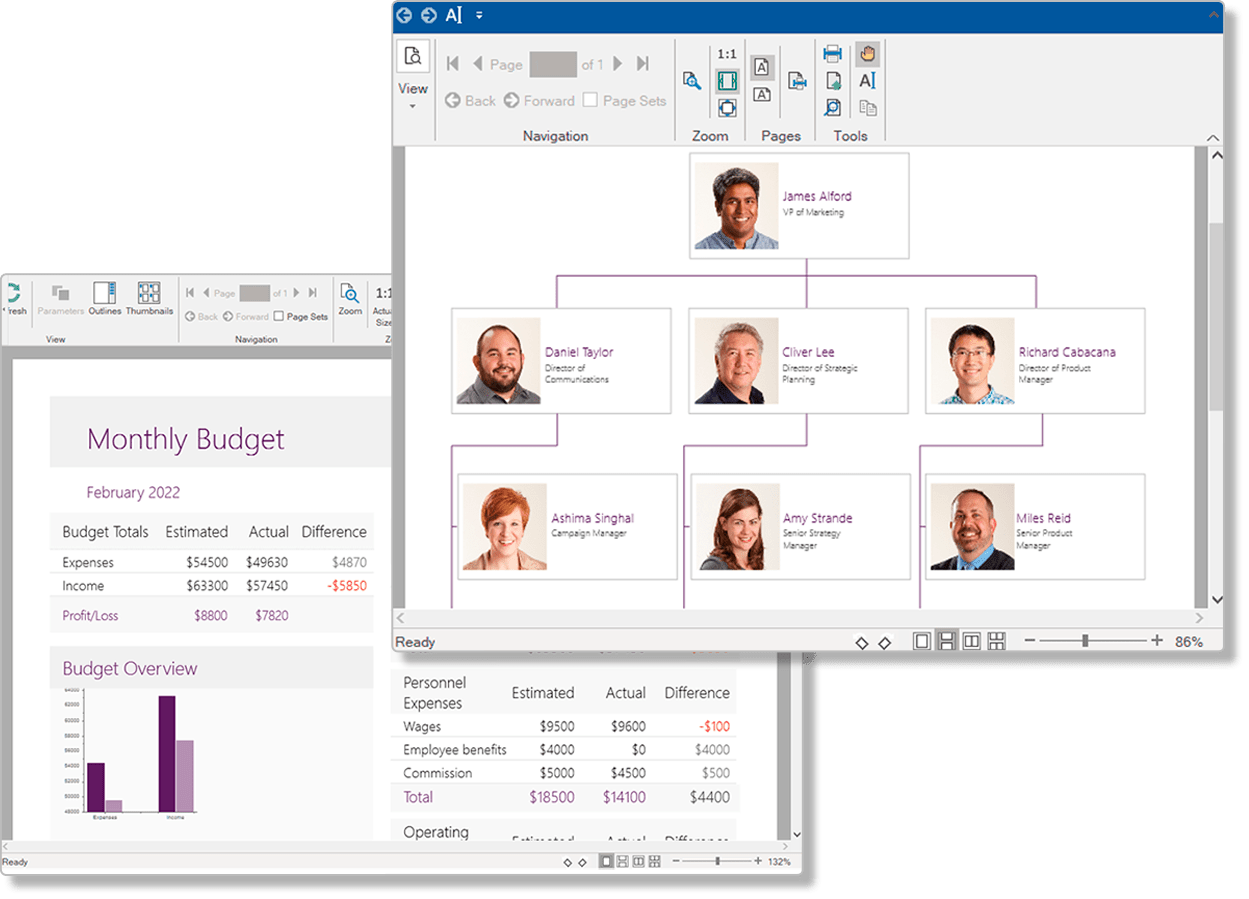The image size is (1249, 899).
Task: Click the watermark diamond icon in the status bar
Action: [862, 641]
